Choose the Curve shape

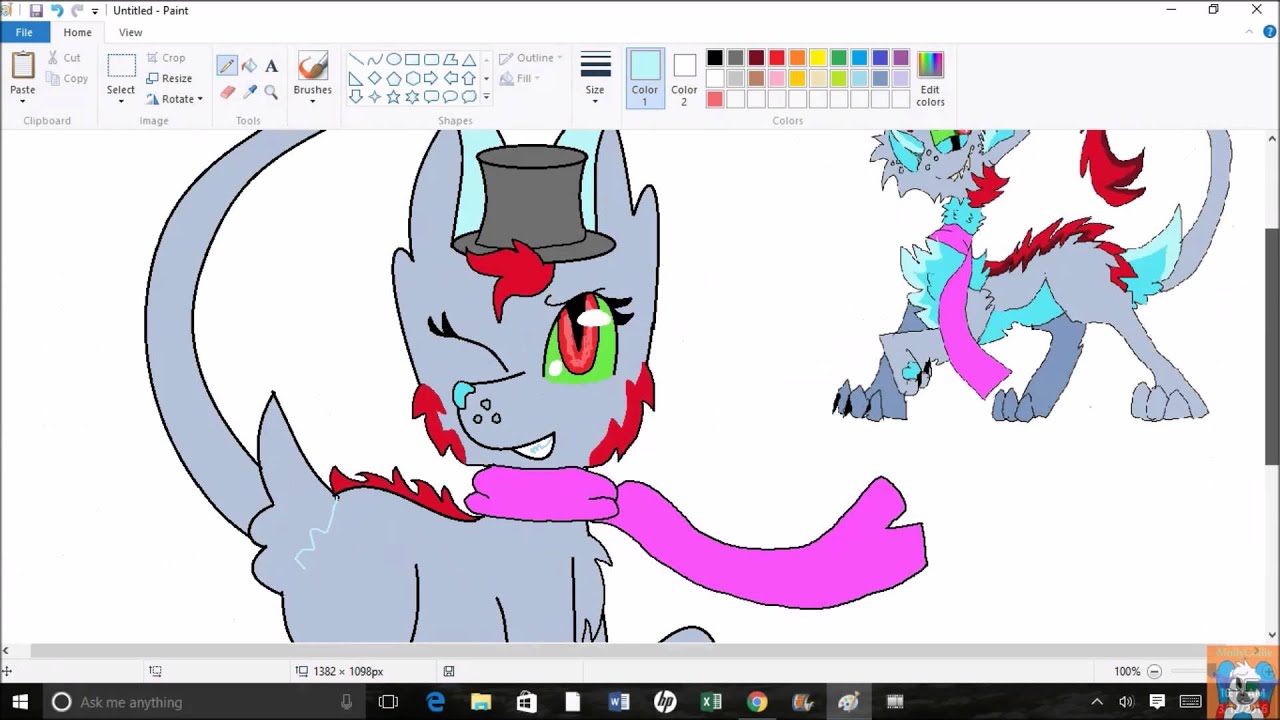(374, 59)
